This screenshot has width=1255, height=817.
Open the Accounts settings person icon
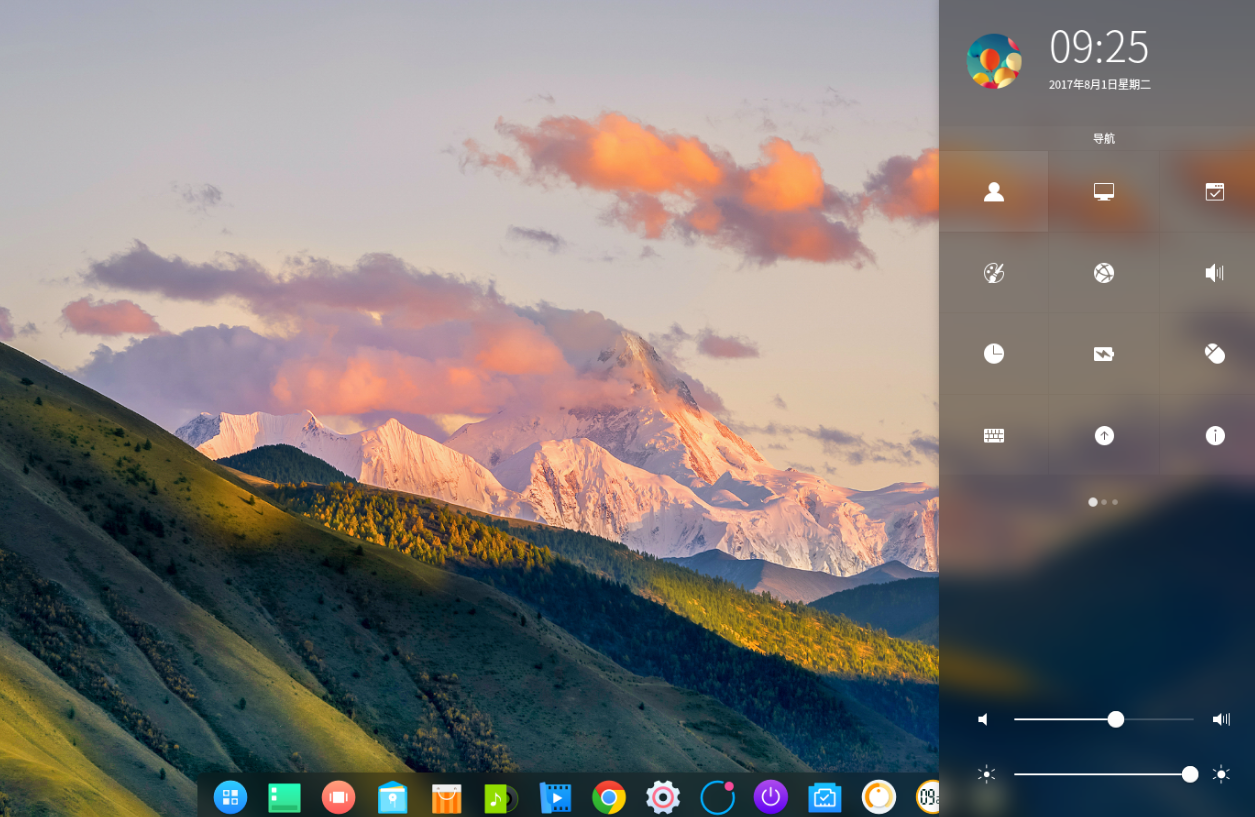pos(993,192)
